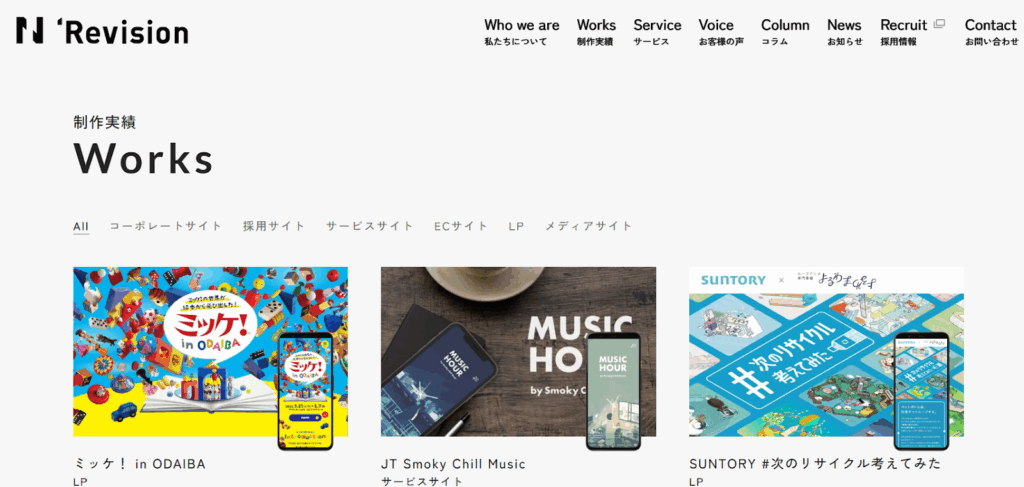Open the Voice page
1024x487 pixels.
point(721,32)
